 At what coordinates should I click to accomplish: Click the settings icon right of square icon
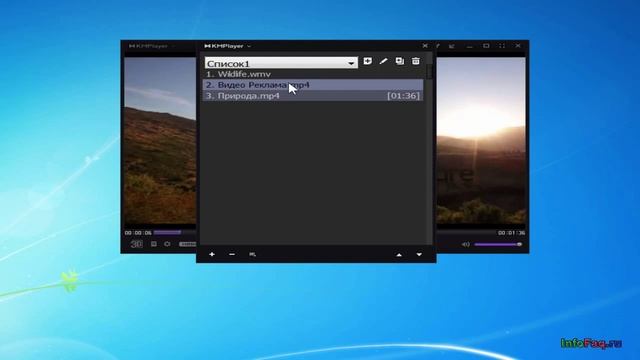[x=167, y=244]
